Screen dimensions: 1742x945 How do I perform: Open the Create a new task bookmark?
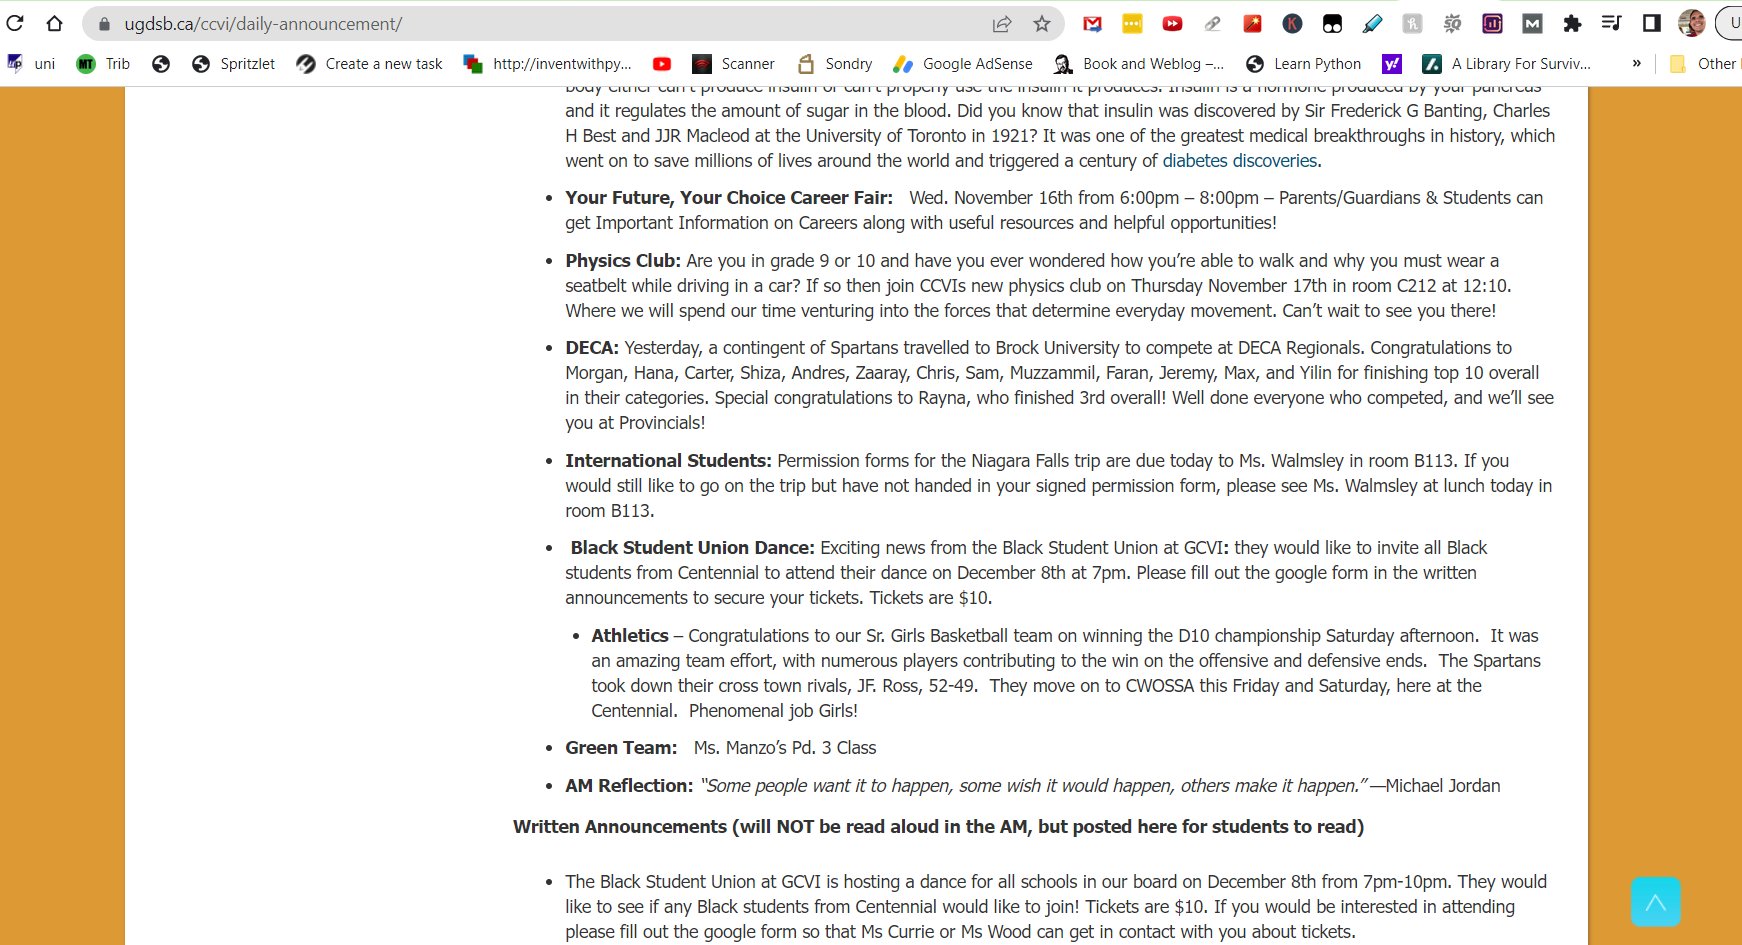click(x=370, y=64)
